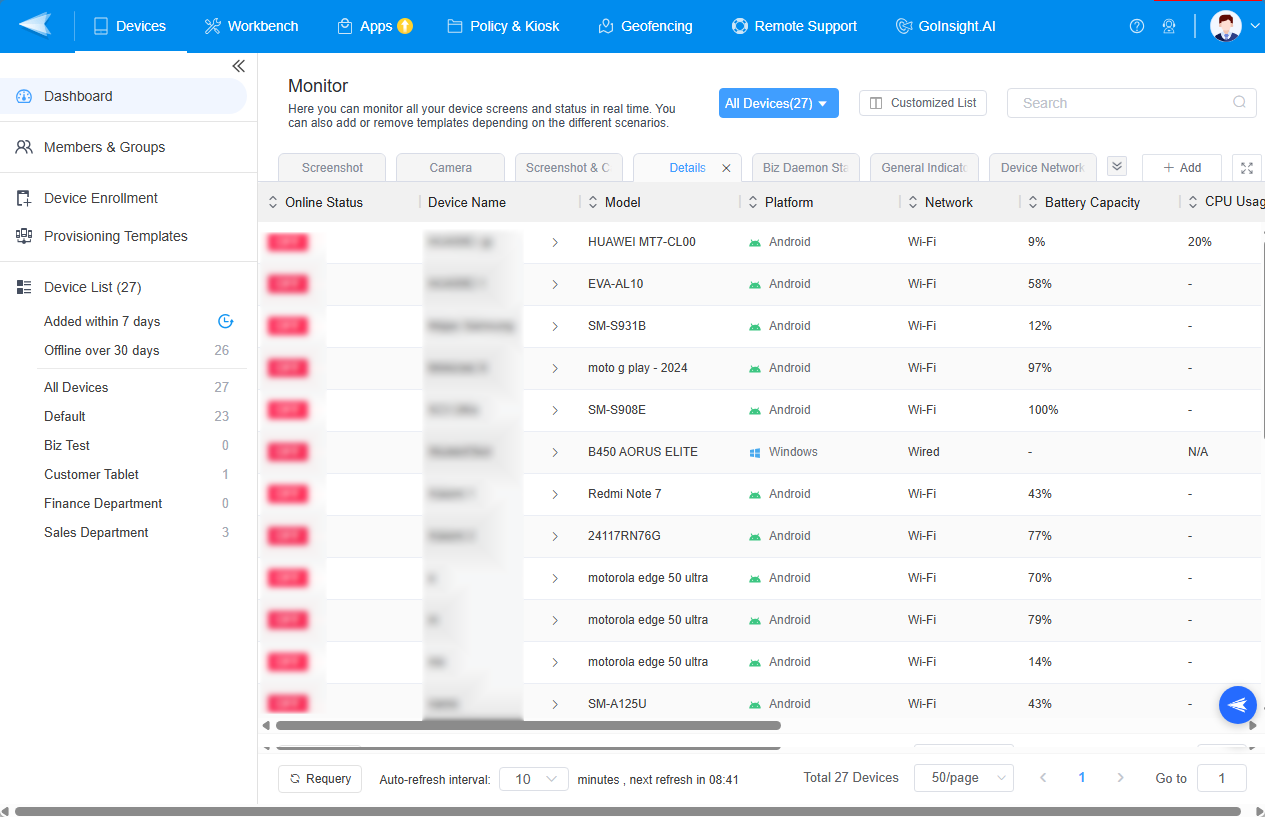The height and width of the screenshot is (817, 1265).
Task: Click the table horizontal scrollbar
Action: click(528, 725)
